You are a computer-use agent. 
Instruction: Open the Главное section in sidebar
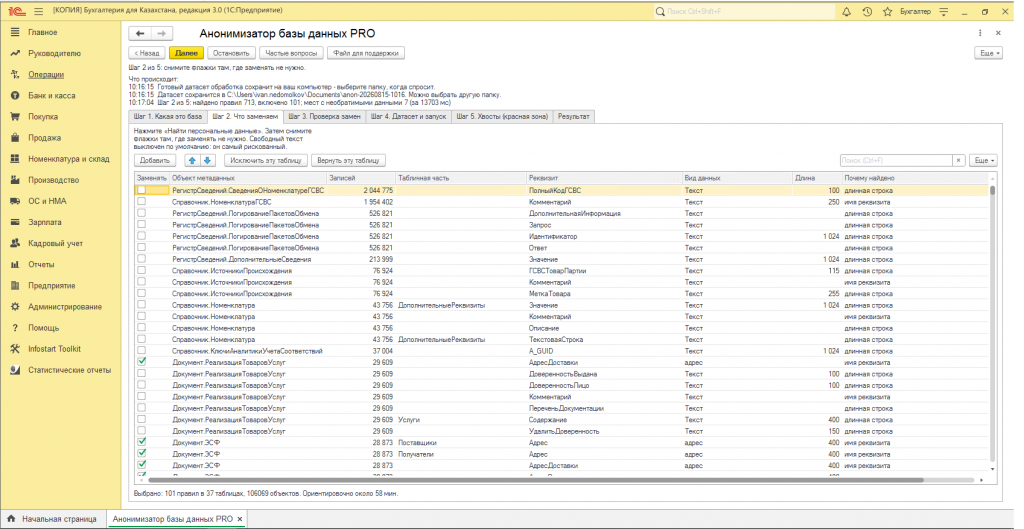tap(42, 32)
